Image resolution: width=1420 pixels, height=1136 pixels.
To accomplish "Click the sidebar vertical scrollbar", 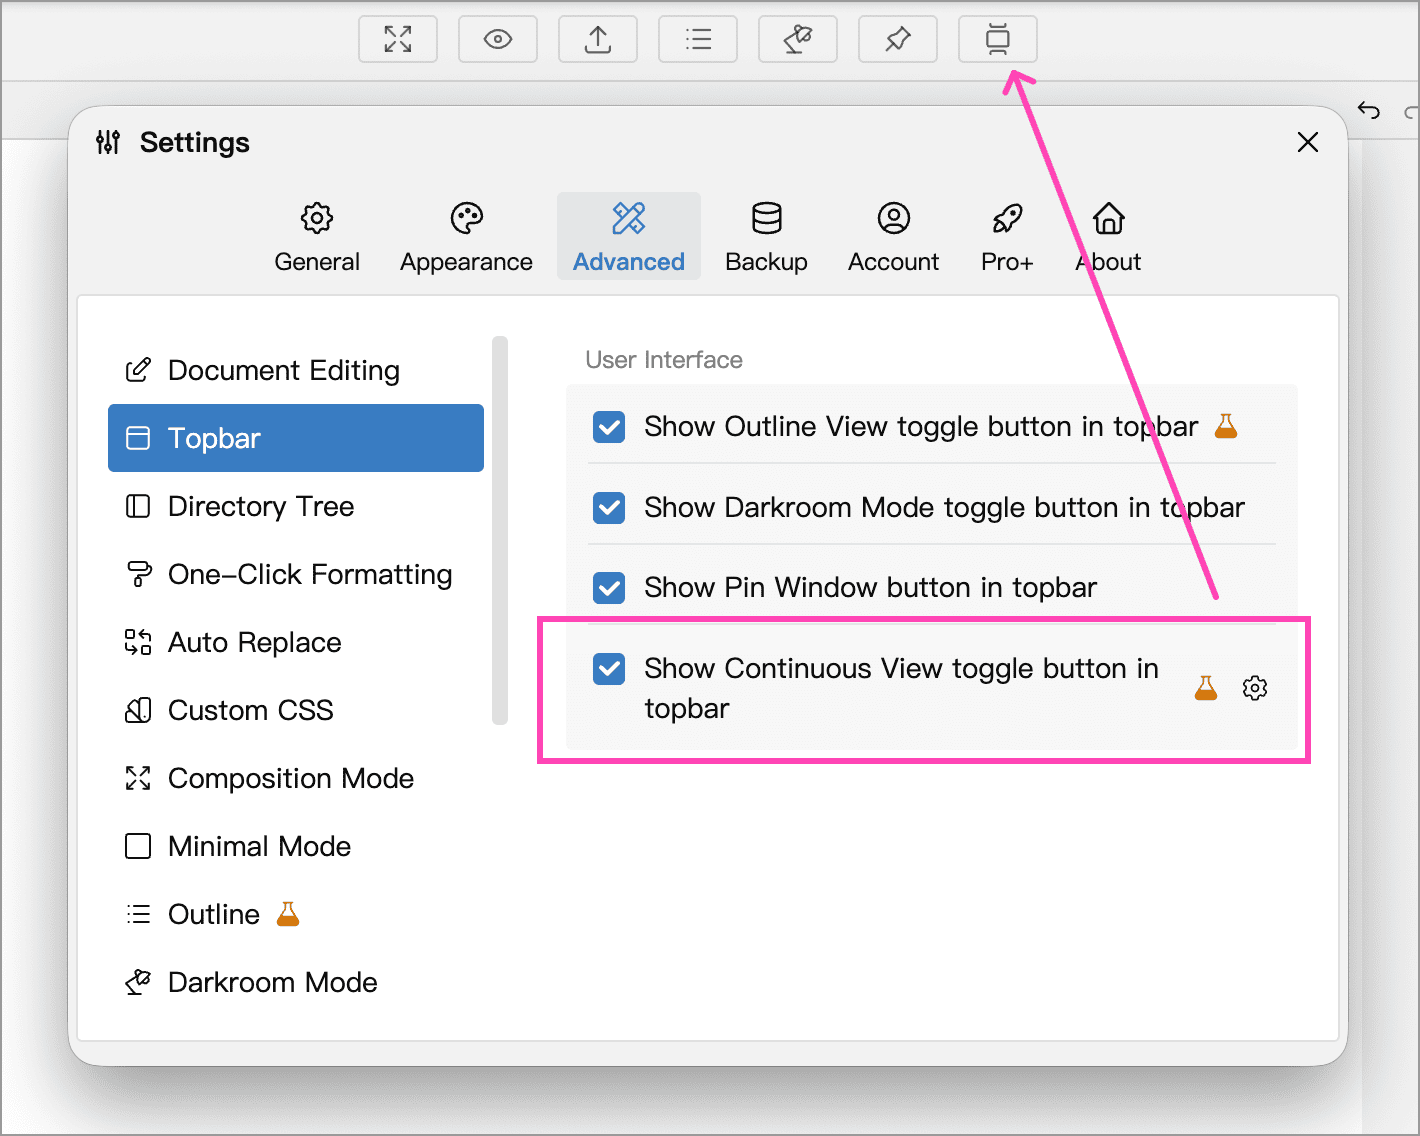I will pyautogui.click(x=500, y=530).
